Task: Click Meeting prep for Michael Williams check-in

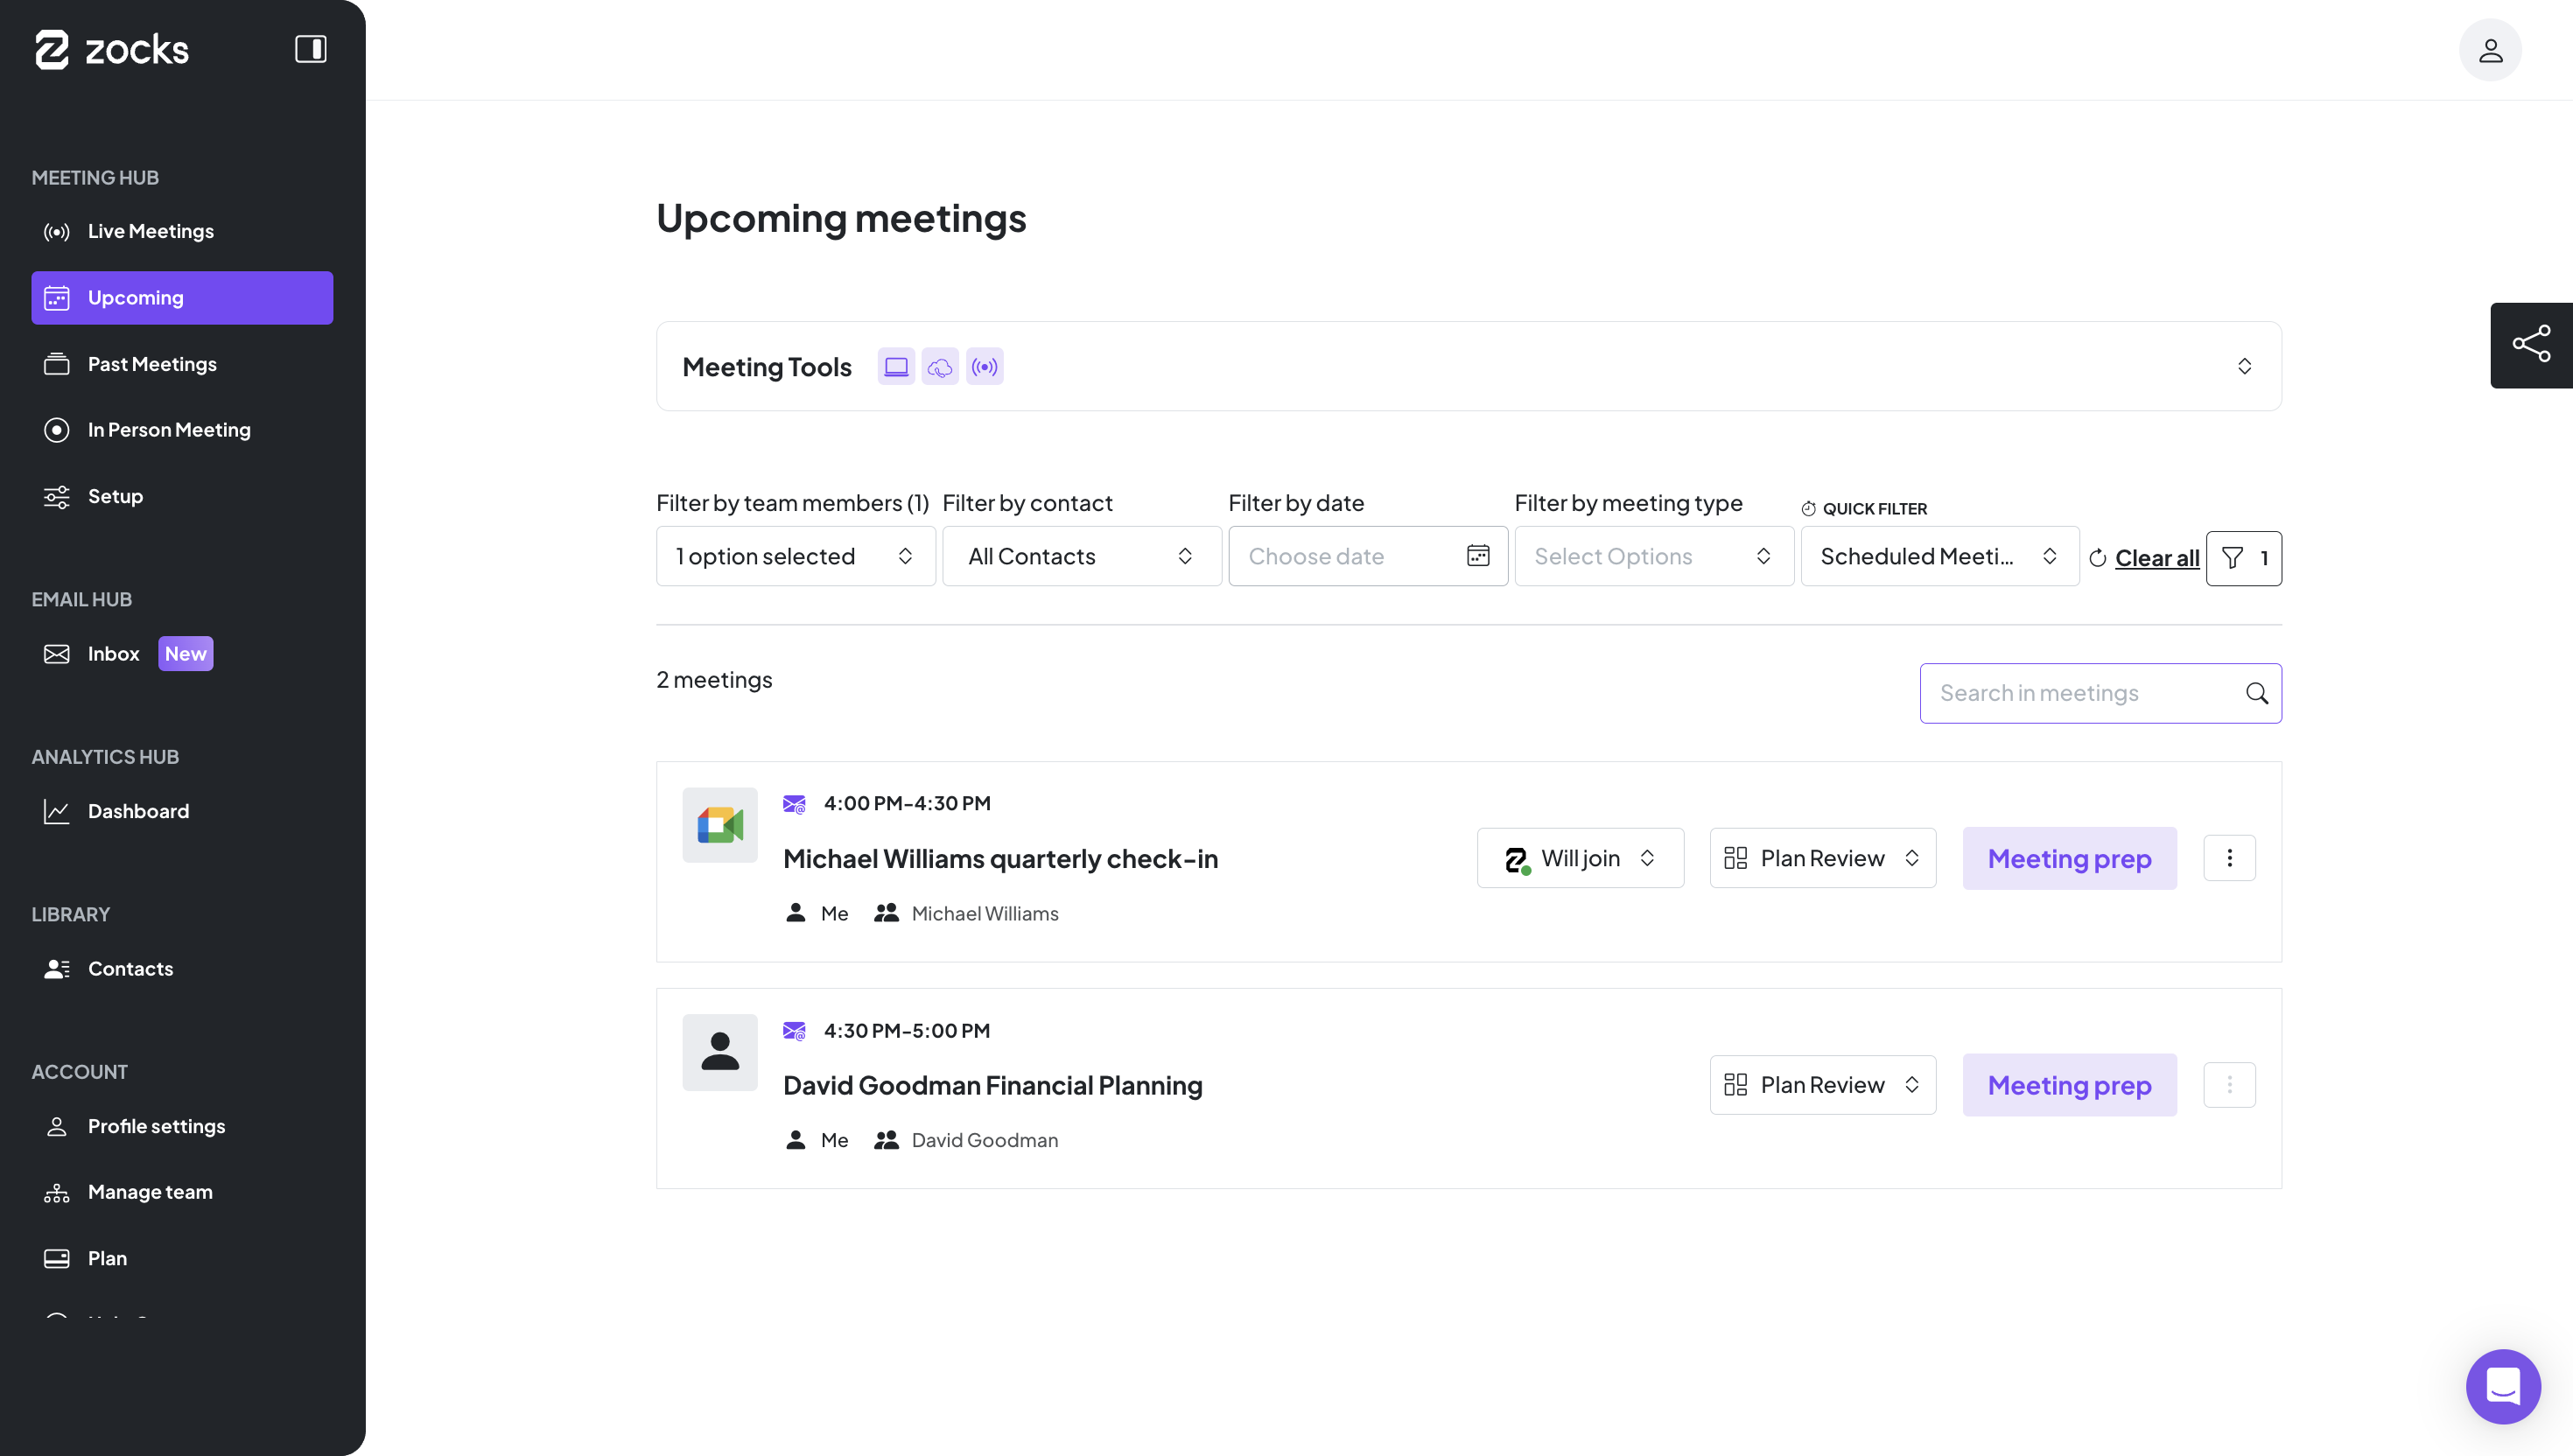Action: pos(2069,858)
